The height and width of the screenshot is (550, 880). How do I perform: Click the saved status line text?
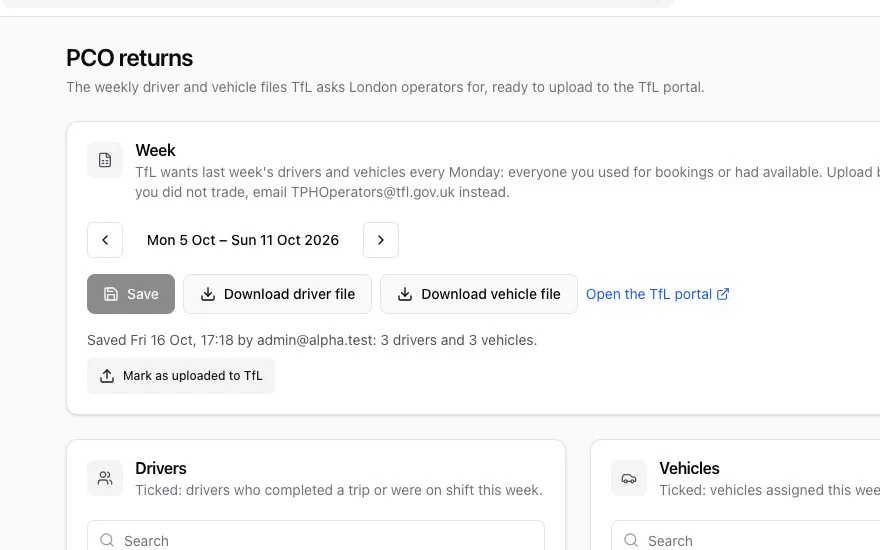click(312, 340)
